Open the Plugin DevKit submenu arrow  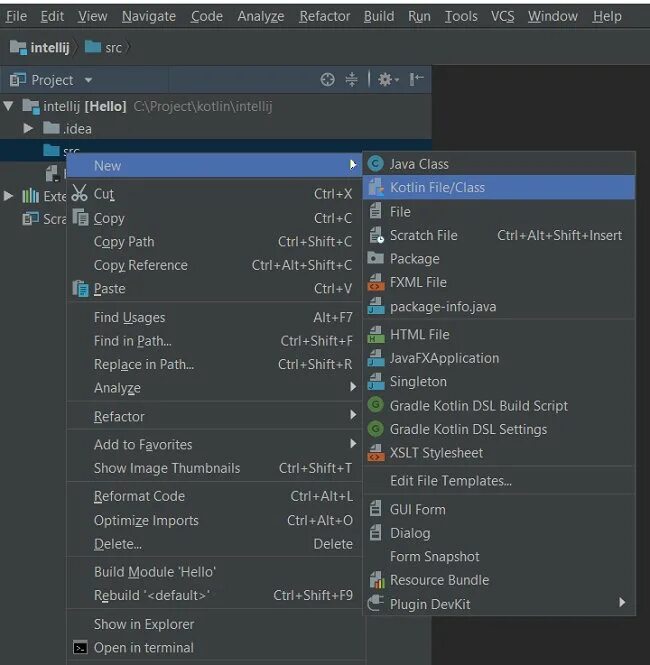tap(622, 602)
